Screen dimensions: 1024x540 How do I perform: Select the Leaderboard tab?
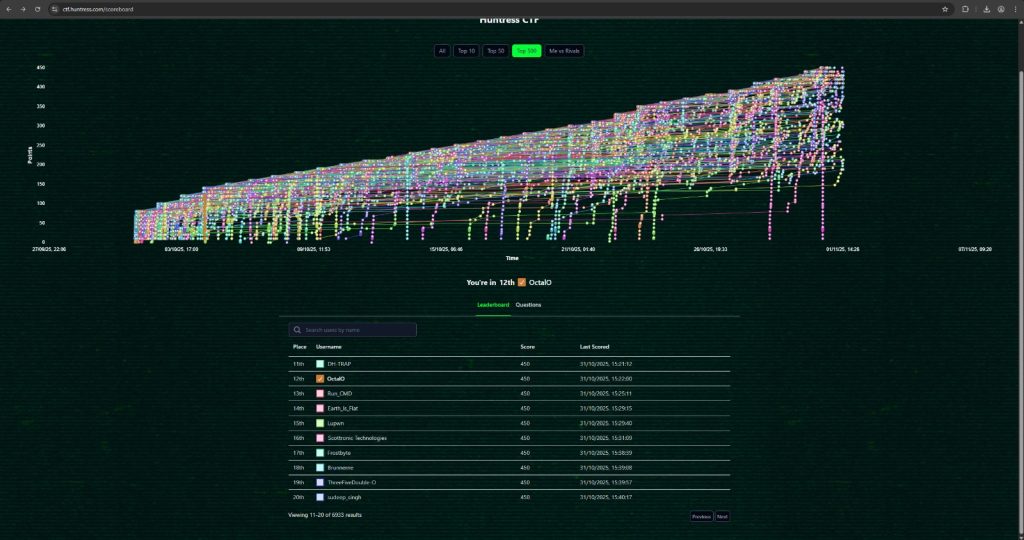(x=493, y=305)
